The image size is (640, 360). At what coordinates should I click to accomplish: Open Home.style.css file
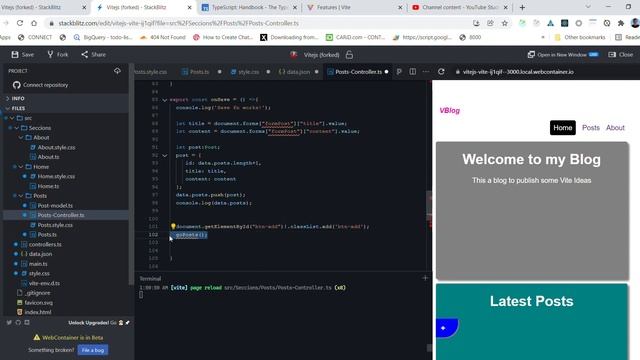tap(56, 176)
